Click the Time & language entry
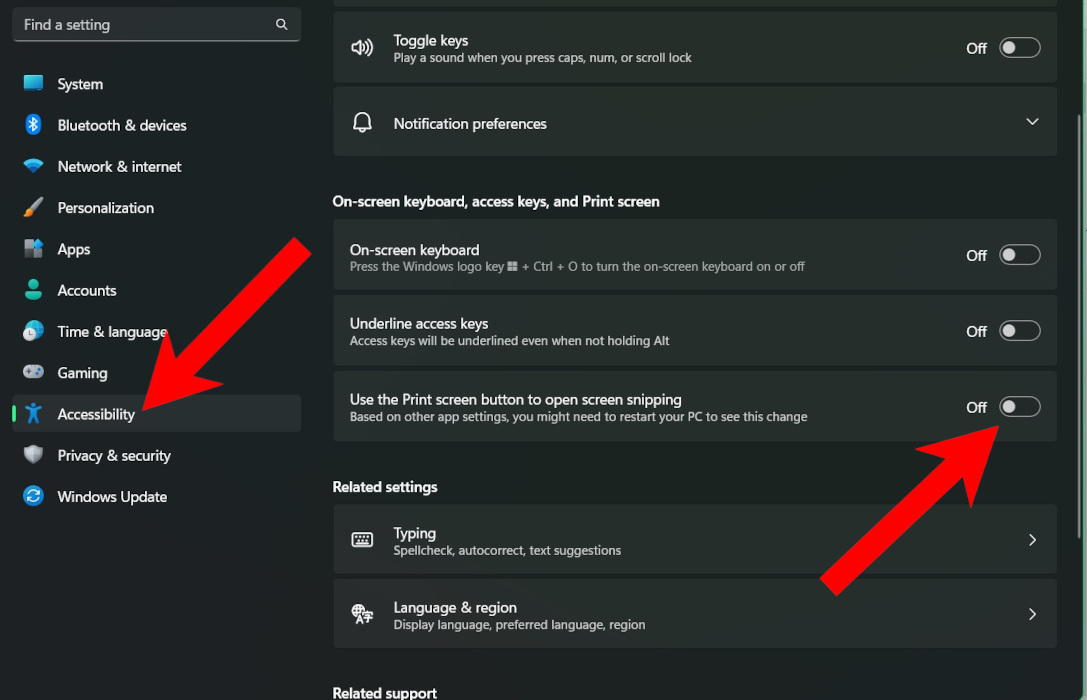Image resolution: width=1087 pixels, height=700 pixels. click(113, 331)
